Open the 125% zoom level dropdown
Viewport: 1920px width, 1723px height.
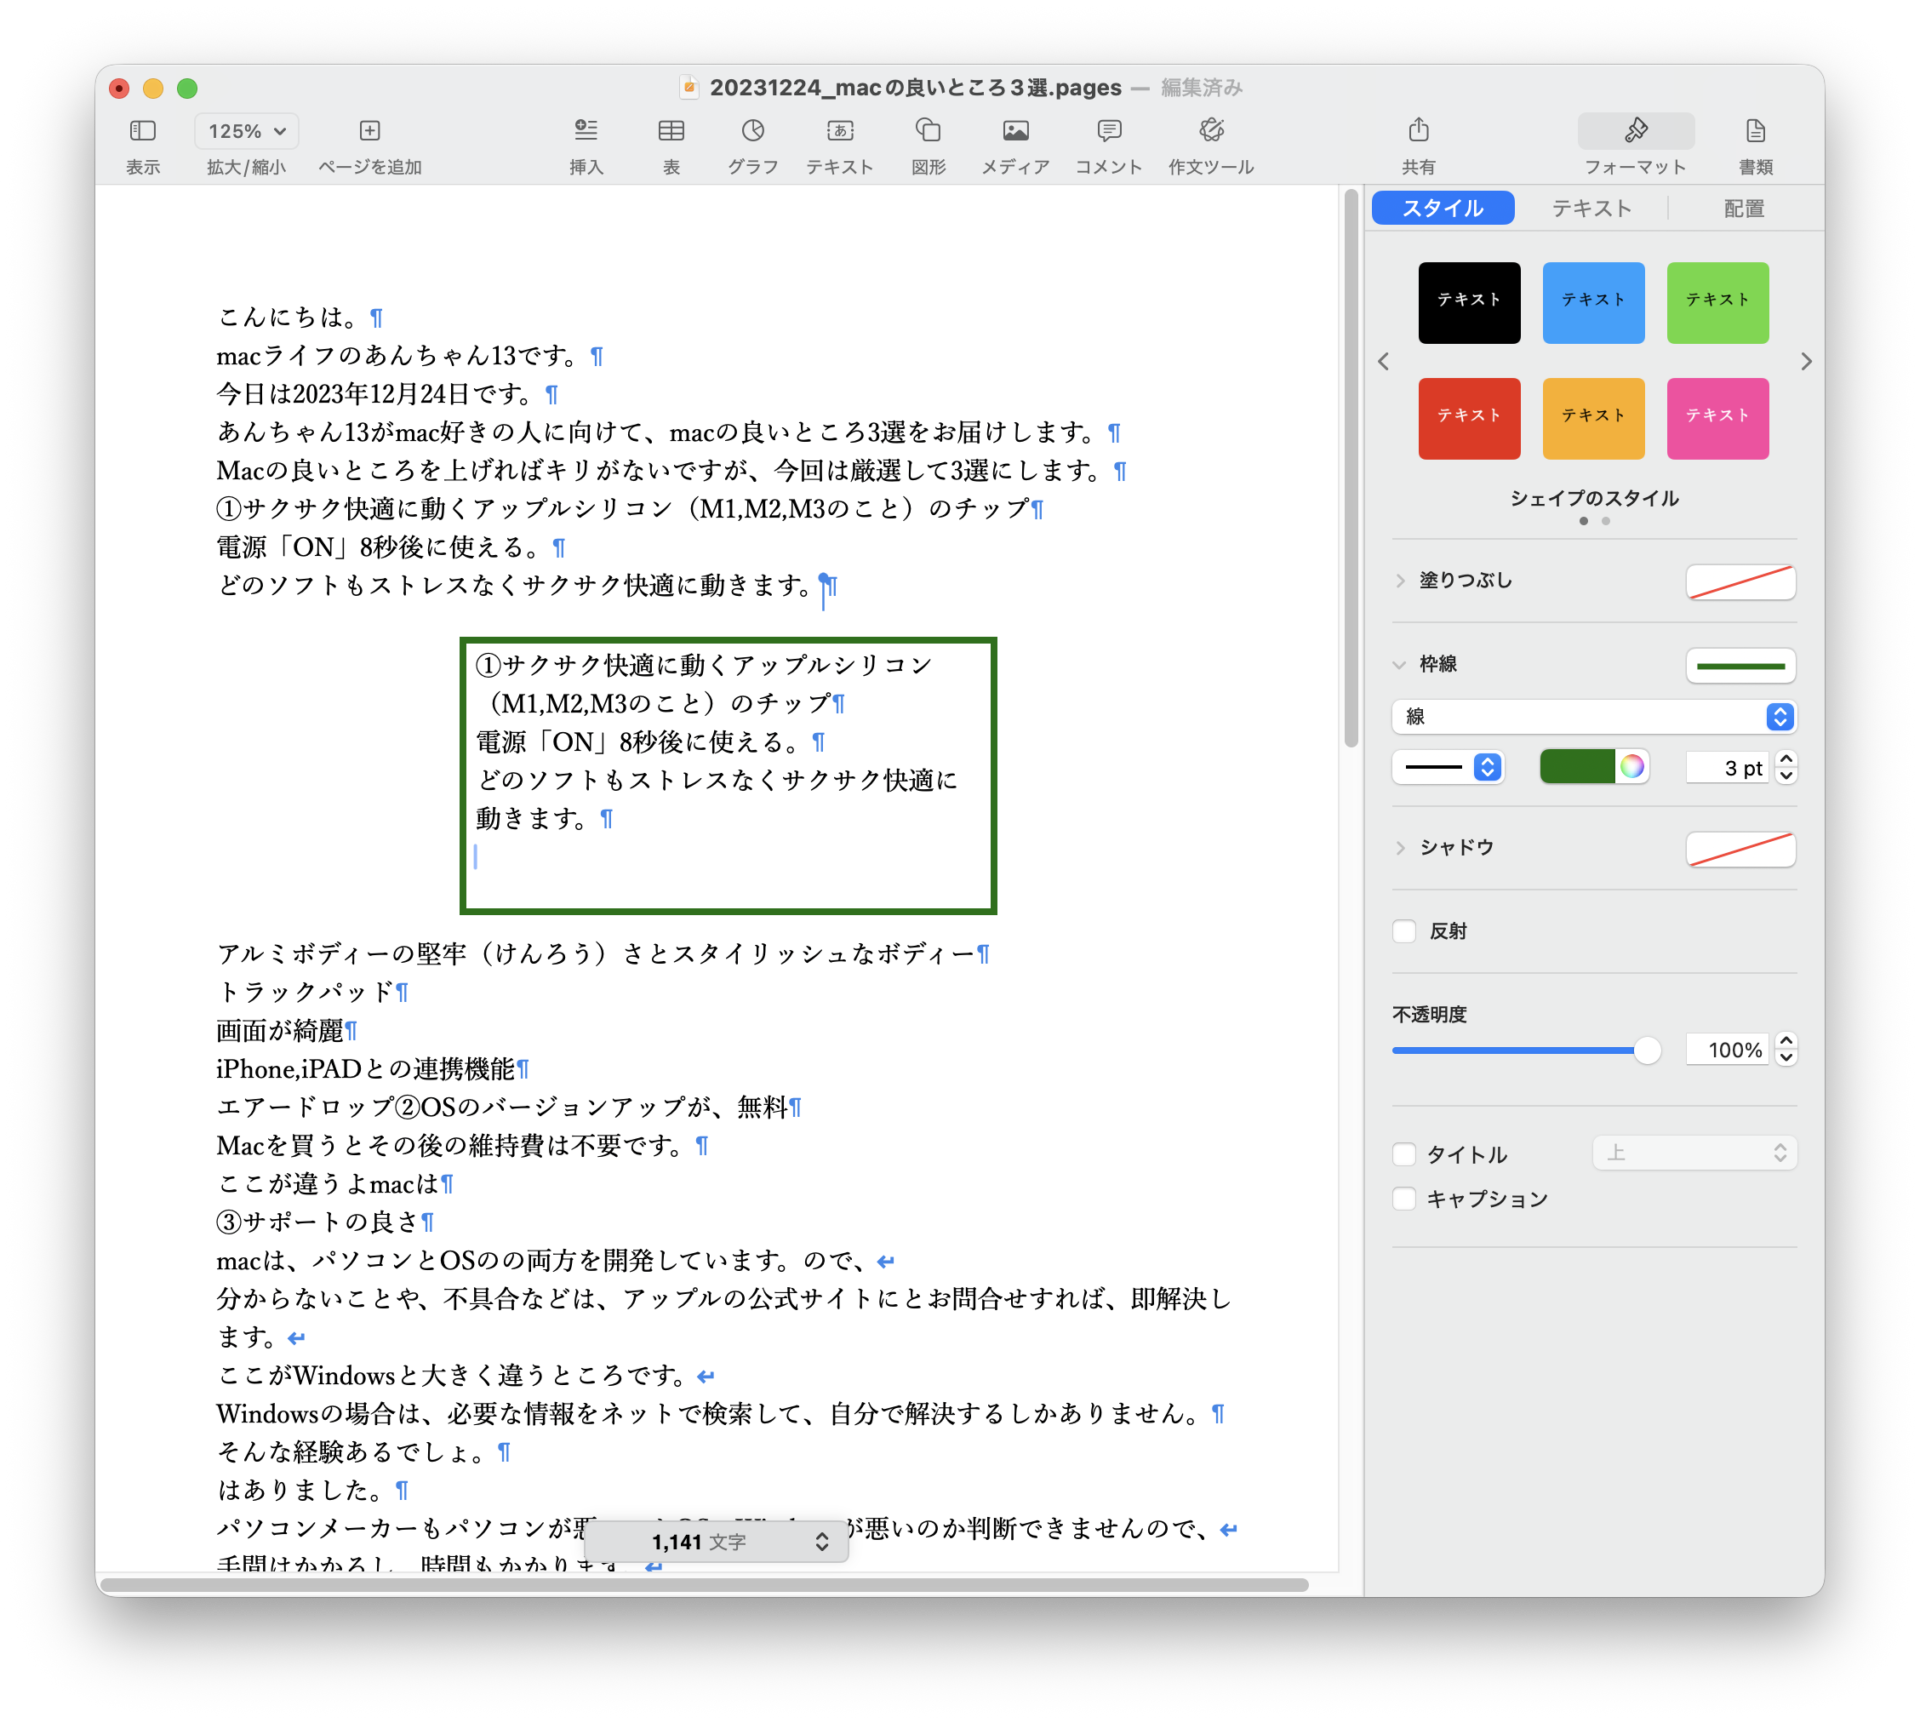[x=247, y=131]
